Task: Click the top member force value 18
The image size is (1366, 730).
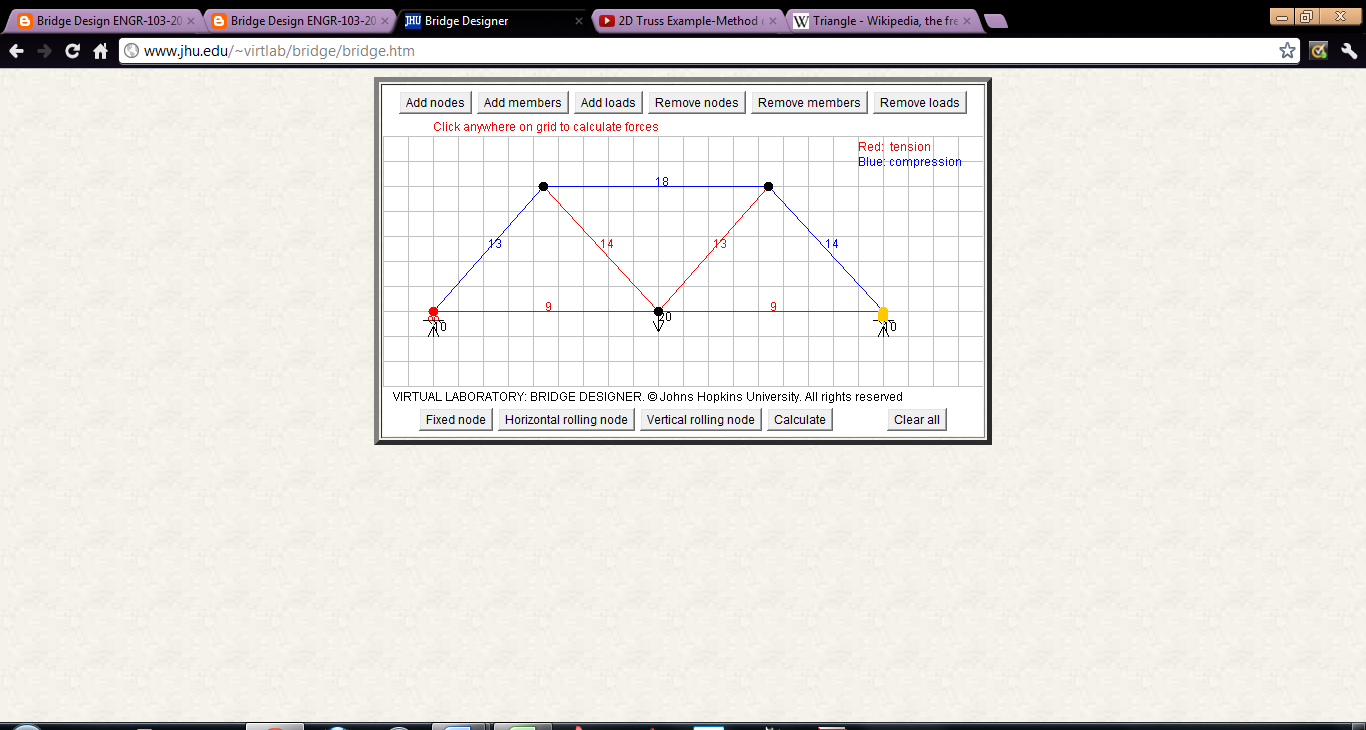Action: [662, 182]
